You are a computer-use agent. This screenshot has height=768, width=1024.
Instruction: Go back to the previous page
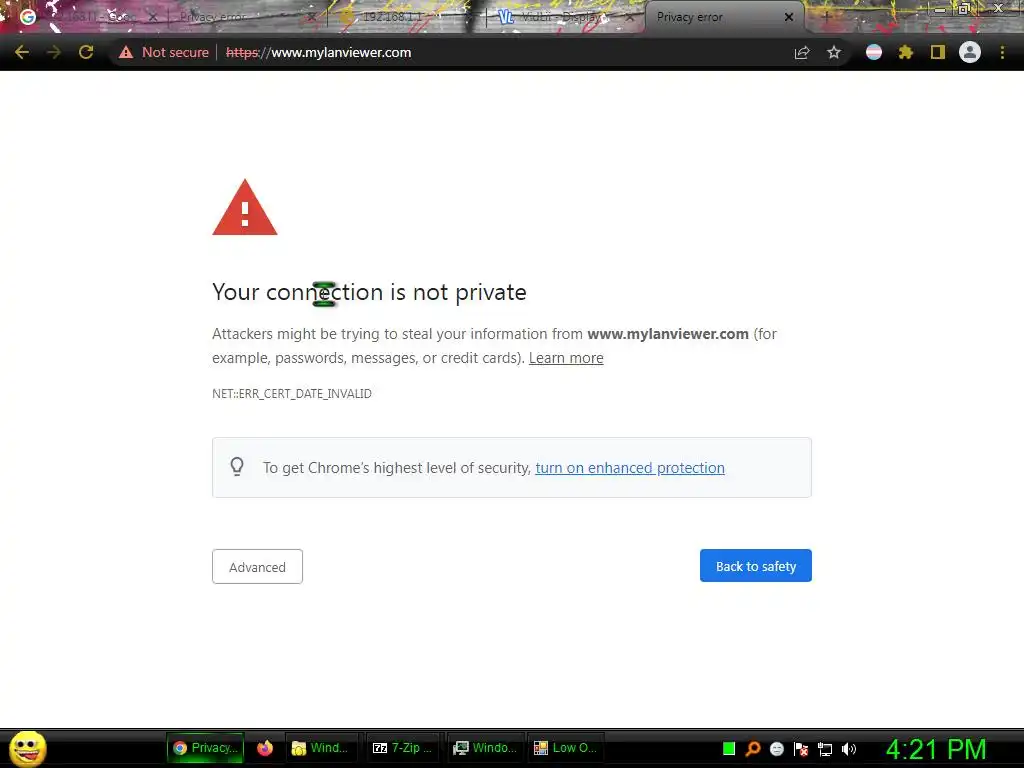click(22, 52)
